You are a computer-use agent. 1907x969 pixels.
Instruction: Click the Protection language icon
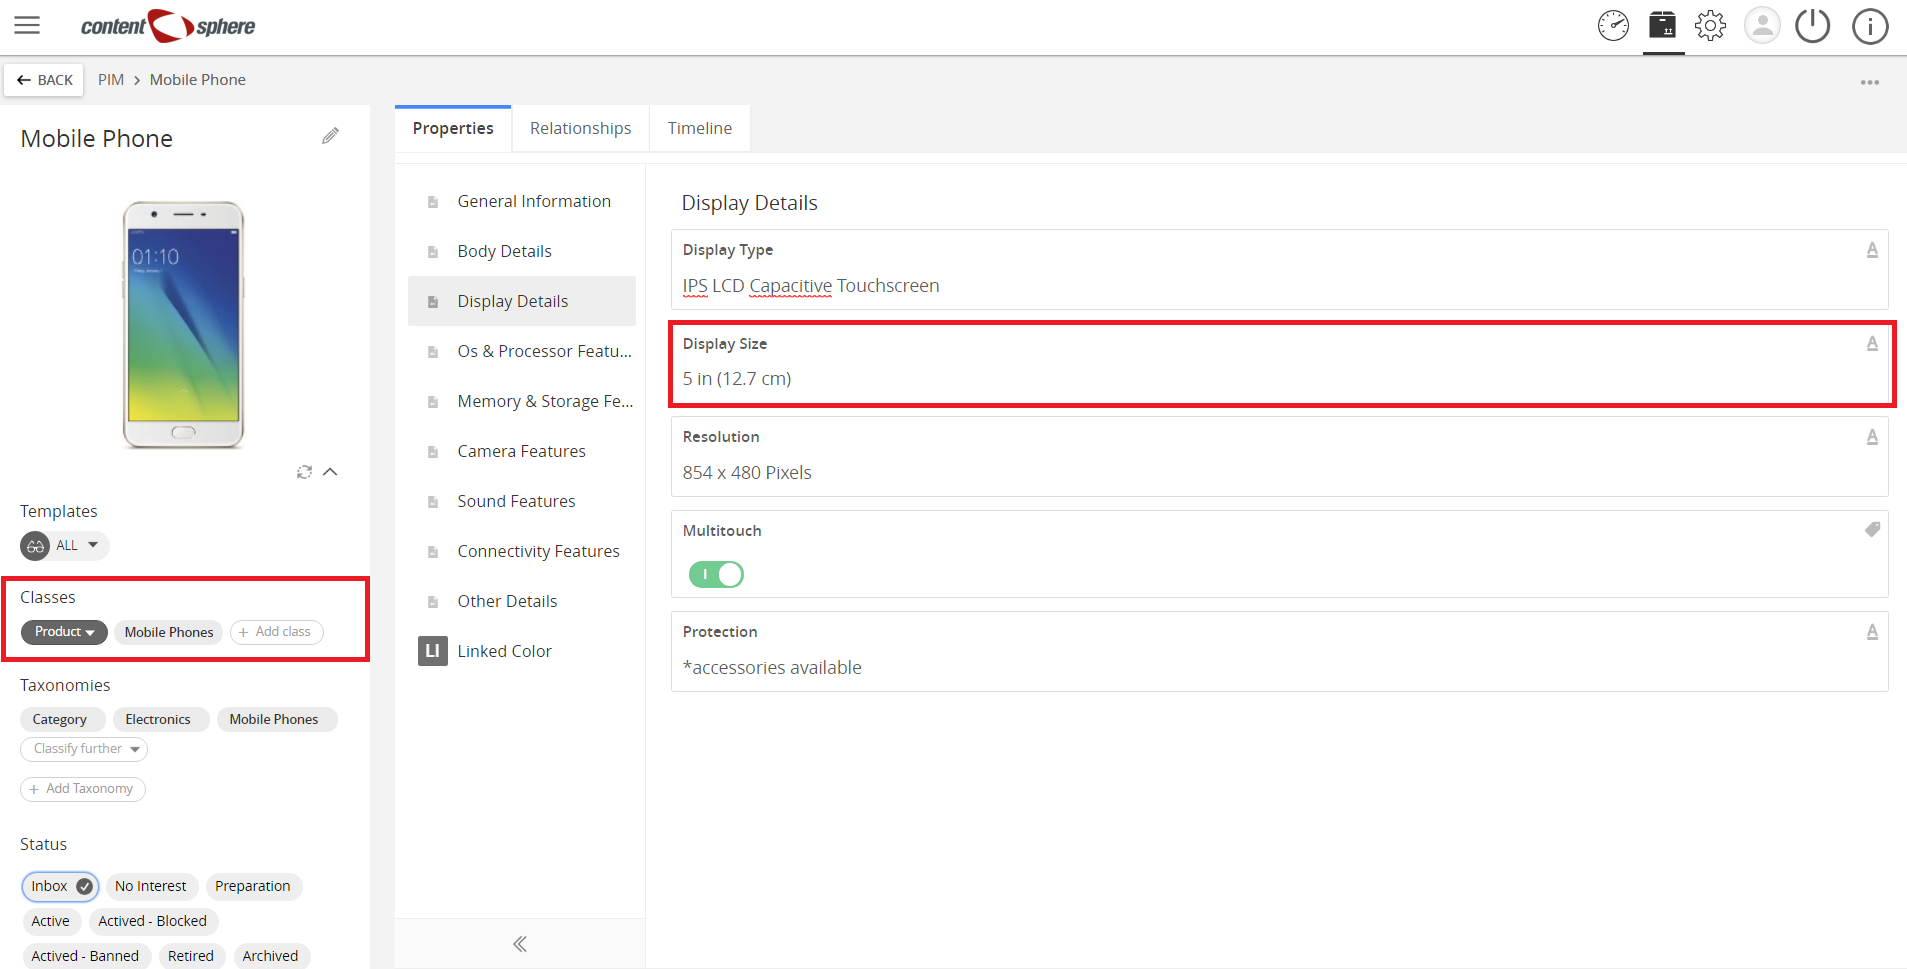[1872, 632]
